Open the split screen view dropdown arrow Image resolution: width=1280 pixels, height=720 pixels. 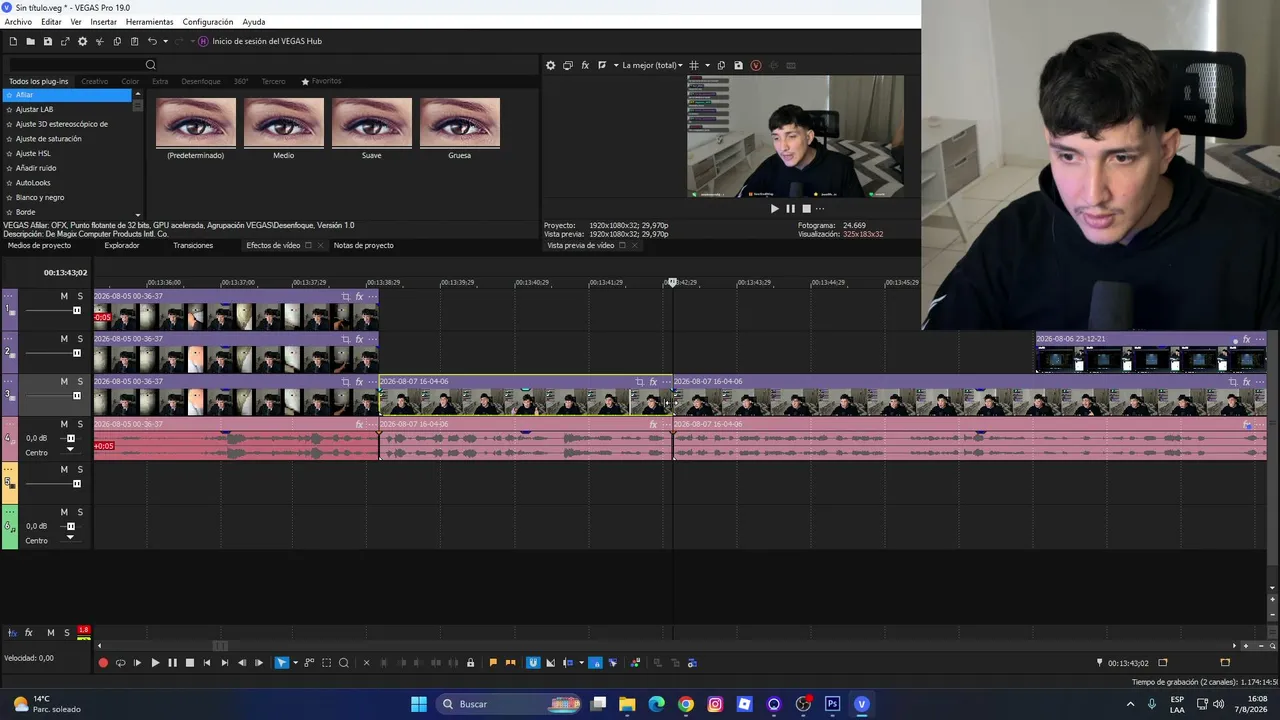[x=615, y=65]
